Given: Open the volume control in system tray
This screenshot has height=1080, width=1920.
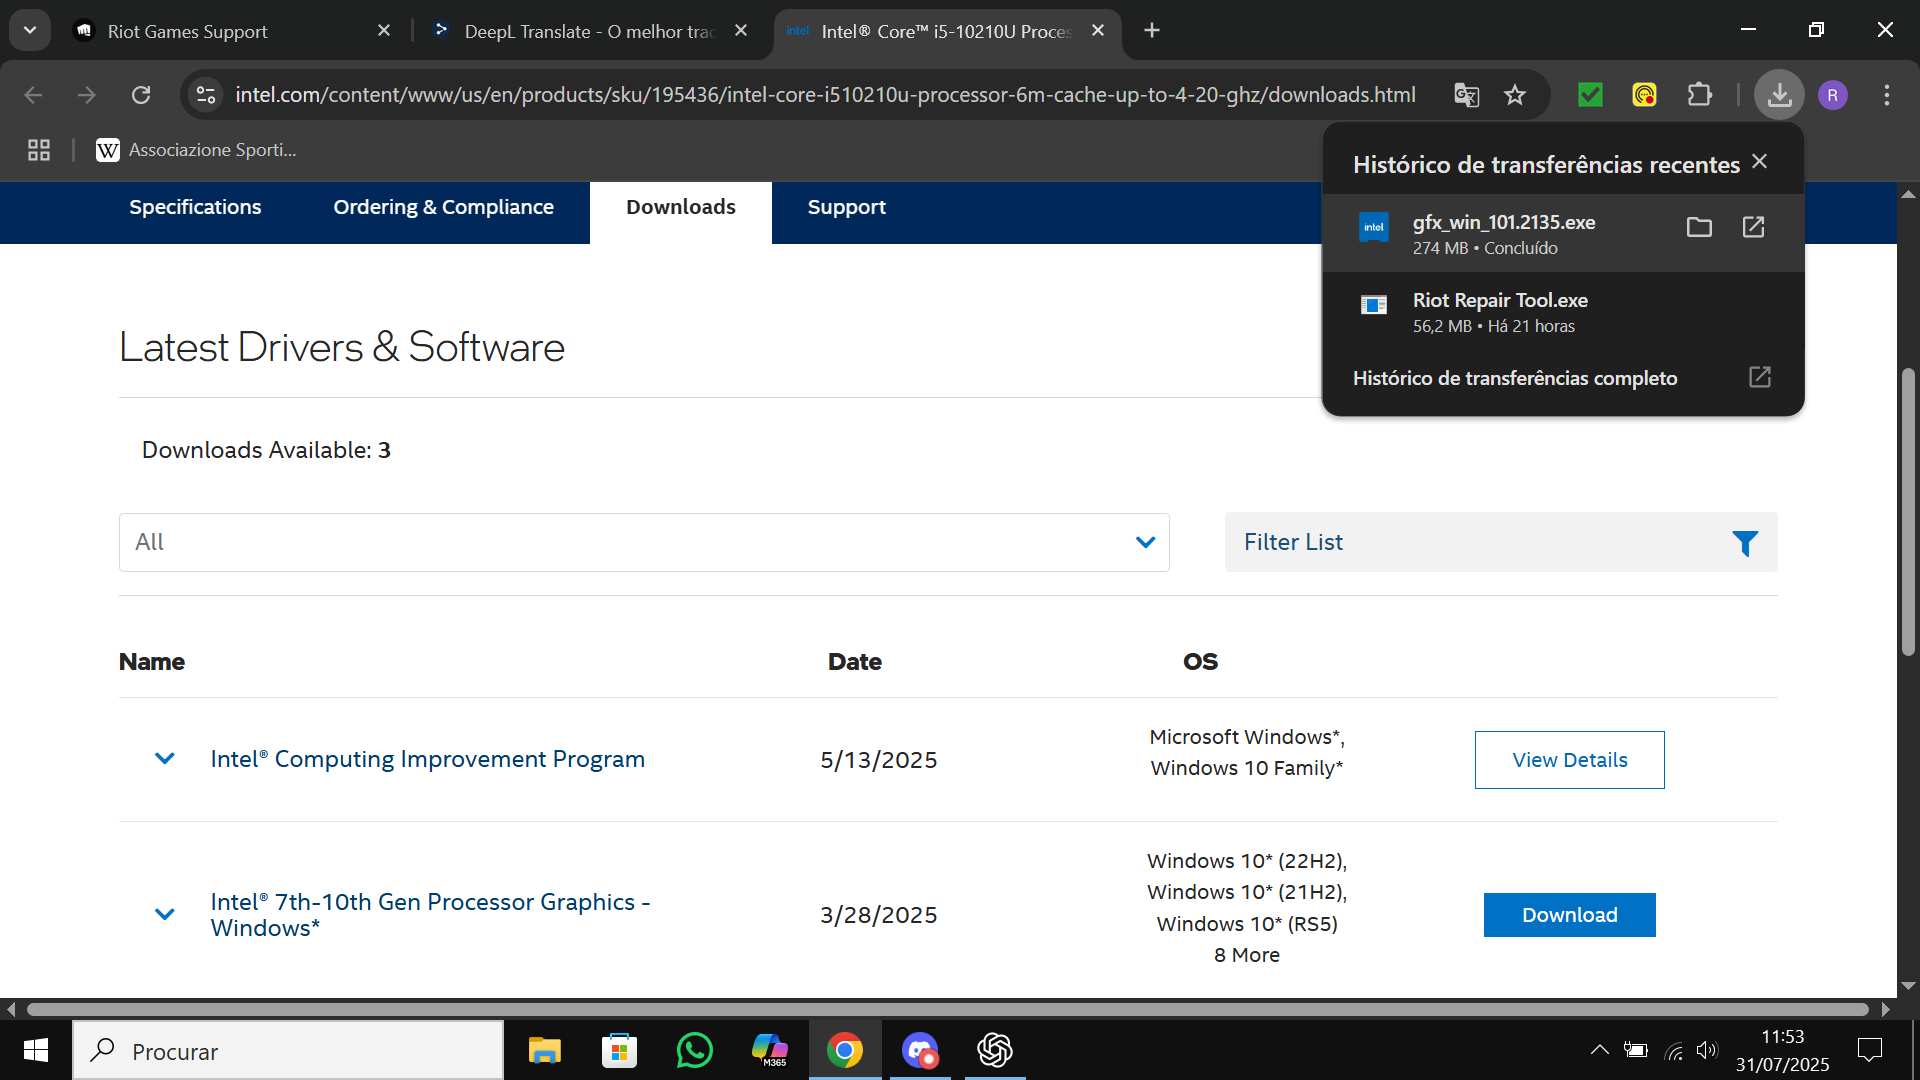Looking at the screenshot, I should 1707,1050.
